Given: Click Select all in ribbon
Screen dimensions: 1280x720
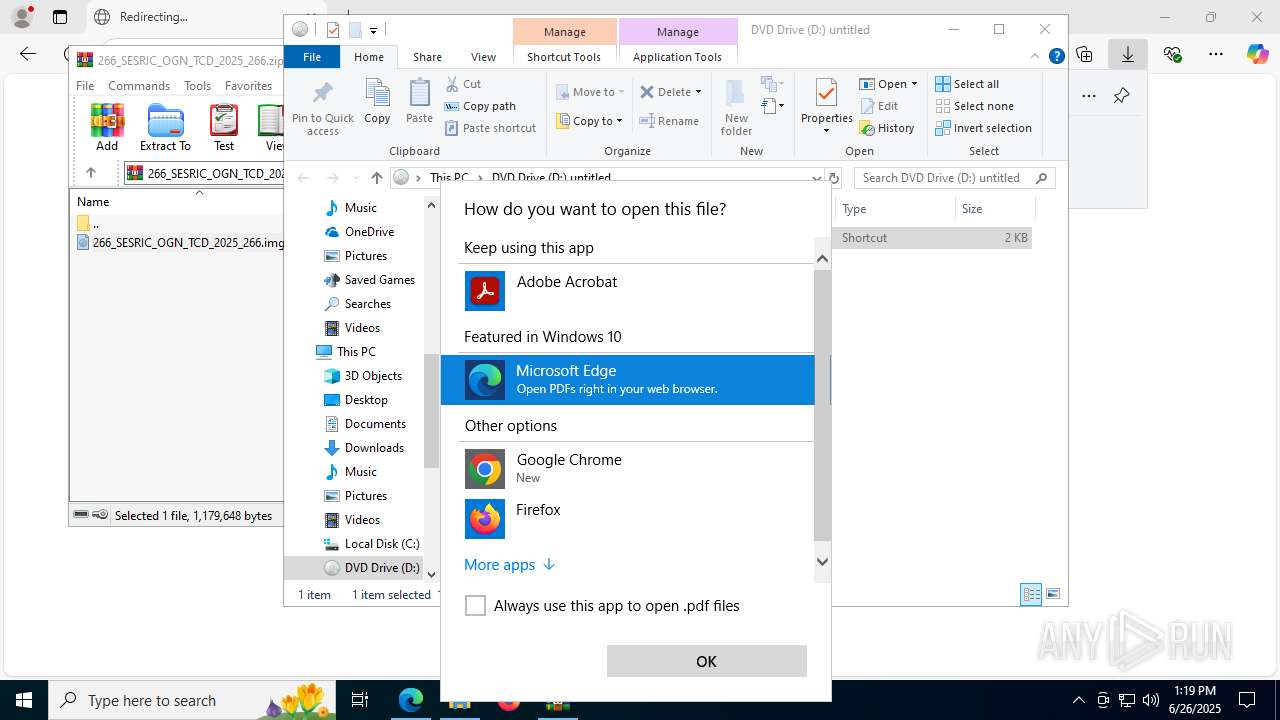Looking at the screenshot, I should [x=967, y=84].
